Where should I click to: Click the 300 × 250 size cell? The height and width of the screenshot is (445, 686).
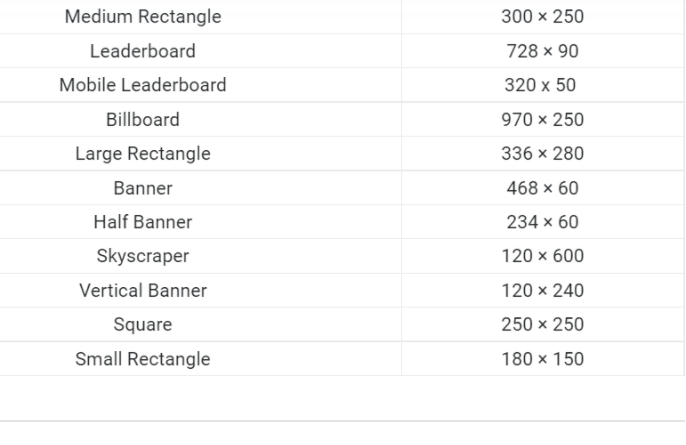coord(542,17)
